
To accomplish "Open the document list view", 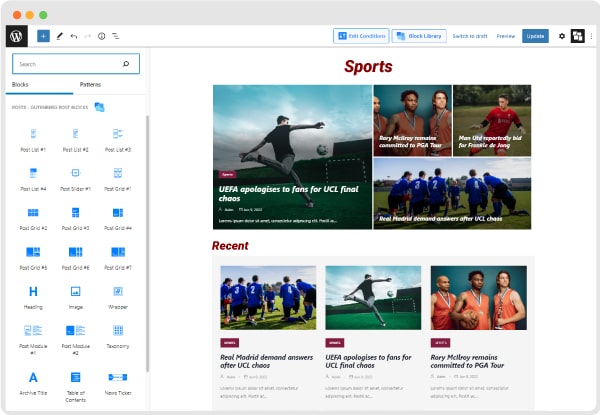I will (115, 35).
